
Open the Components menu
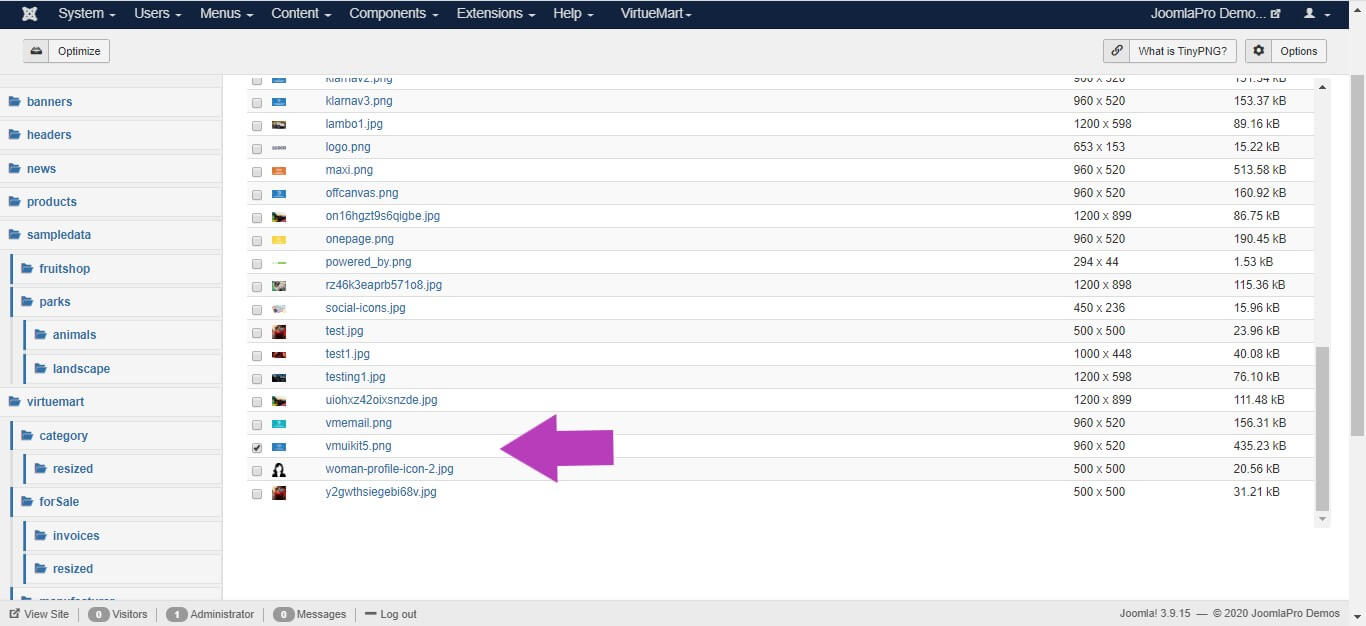tap(393, 14)
